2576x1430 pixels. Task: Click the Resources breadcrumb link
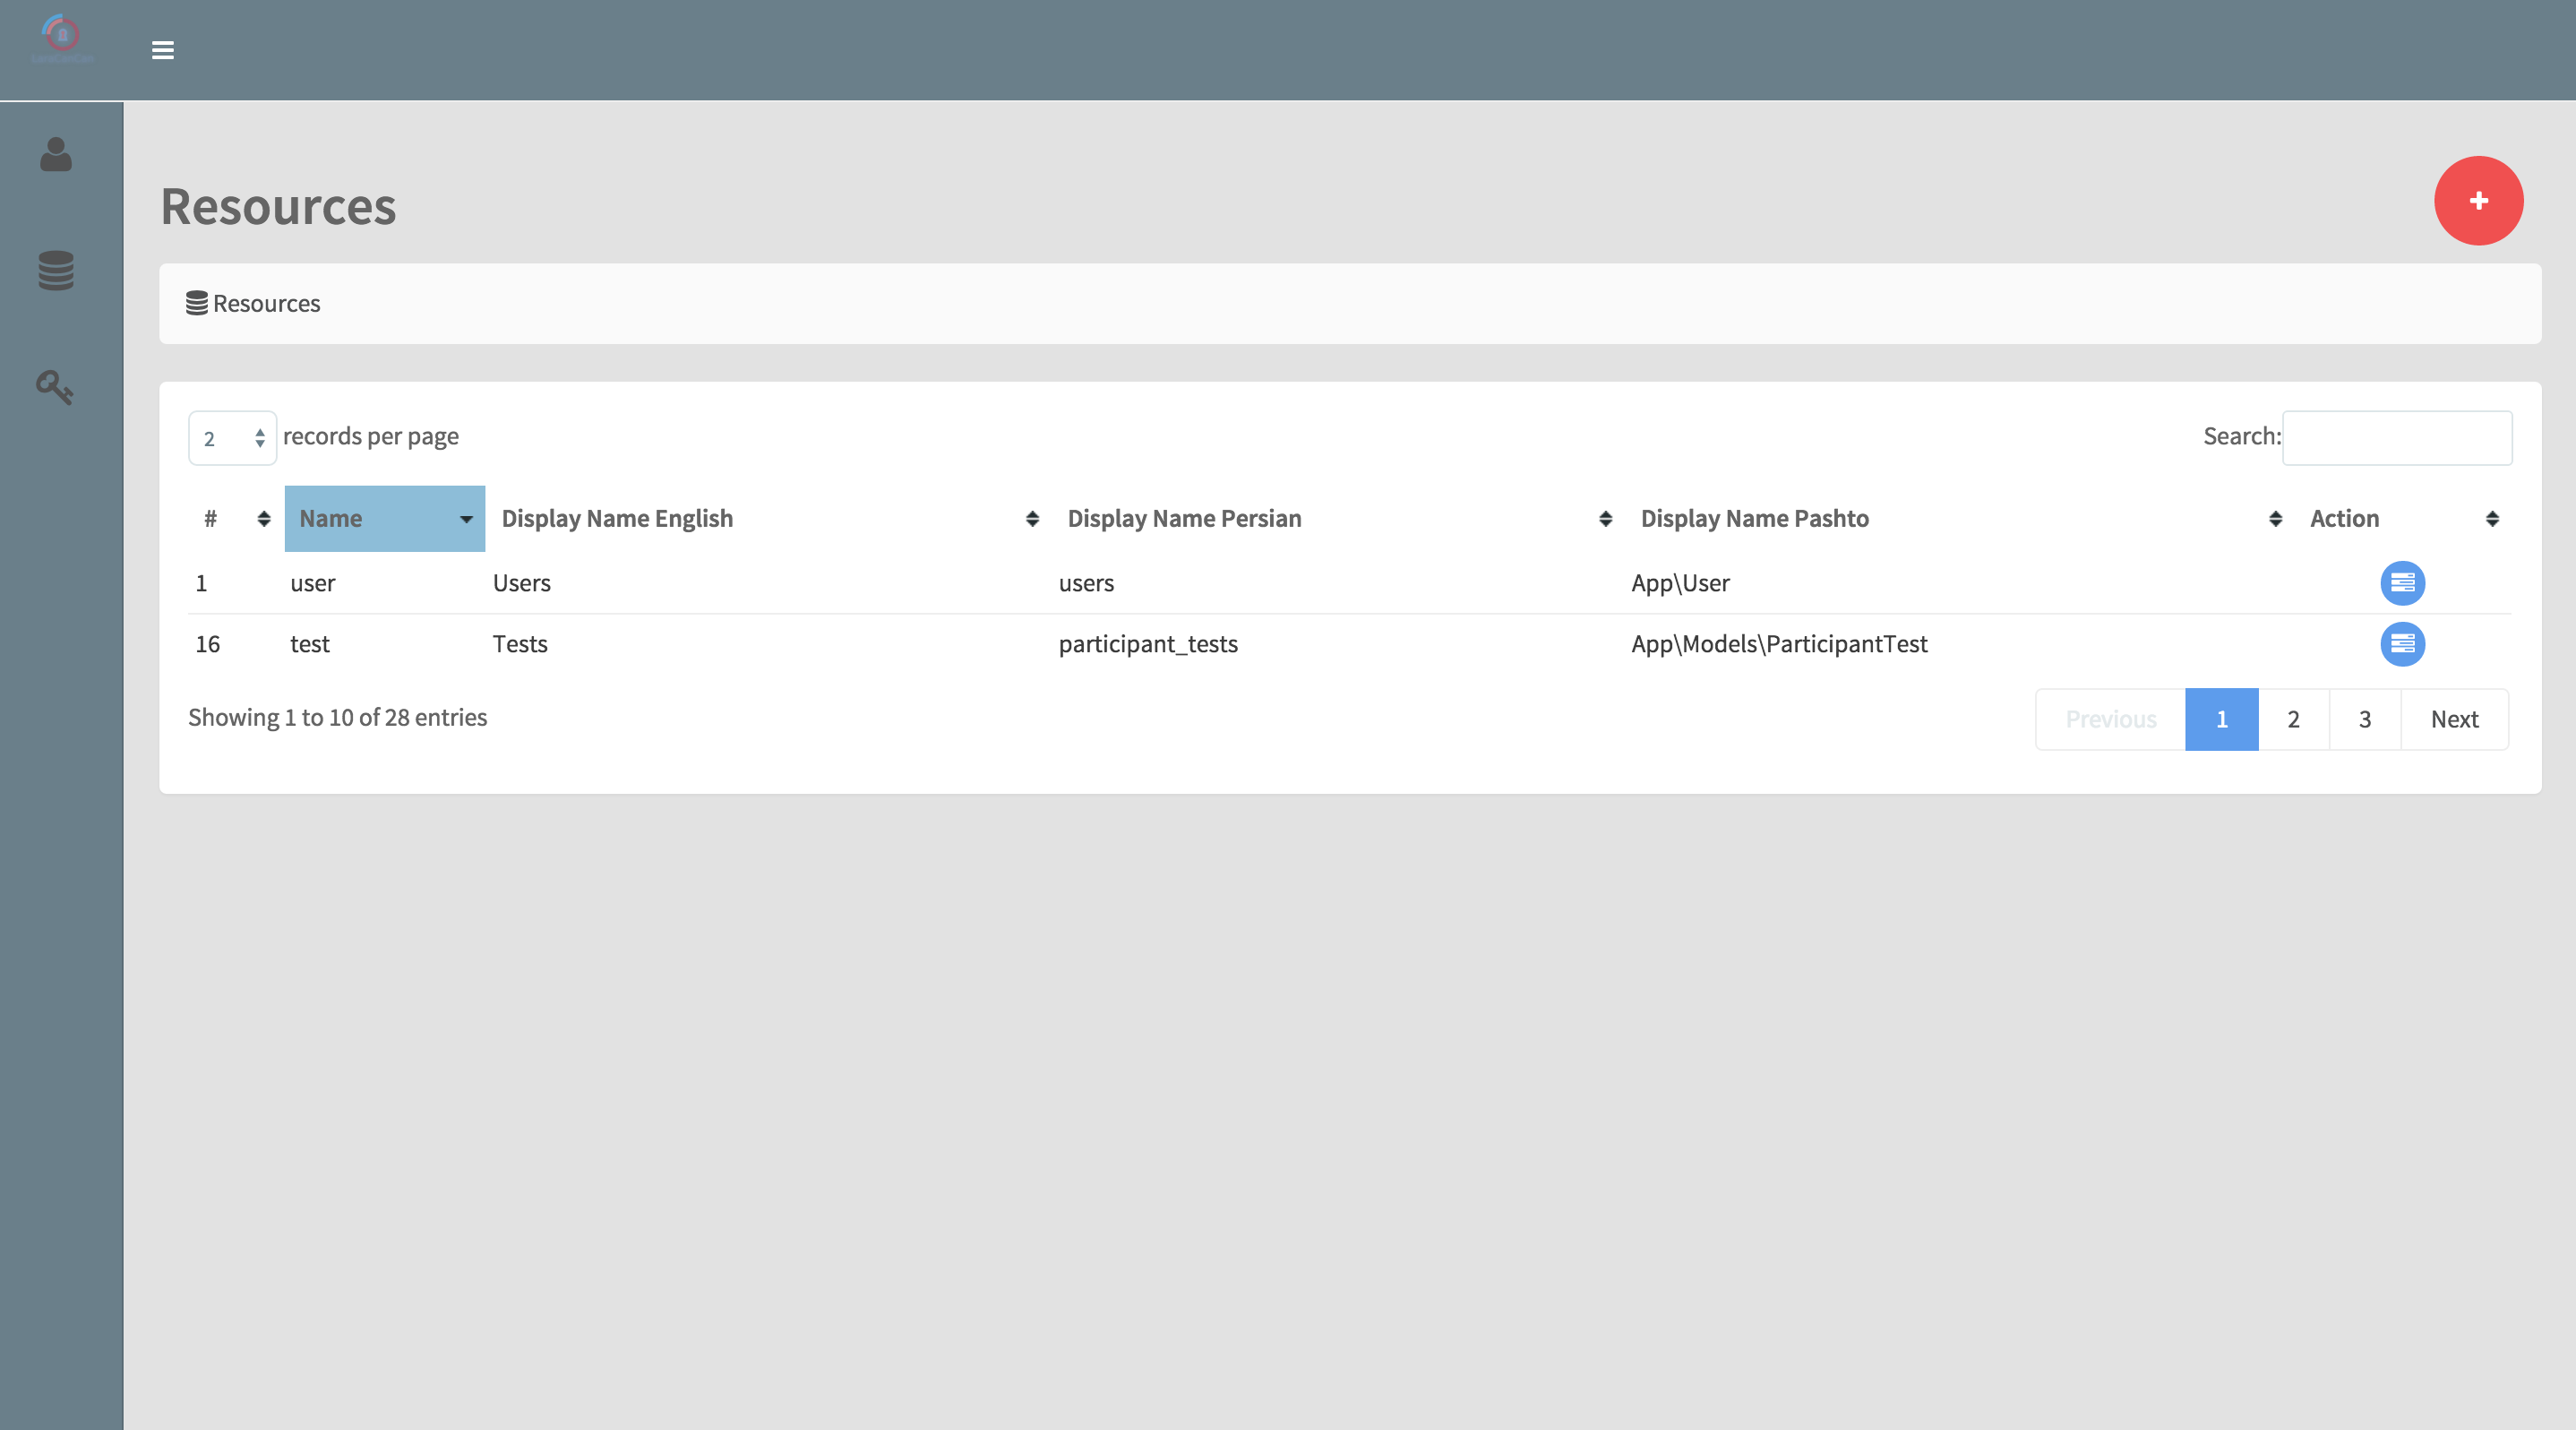265,304
